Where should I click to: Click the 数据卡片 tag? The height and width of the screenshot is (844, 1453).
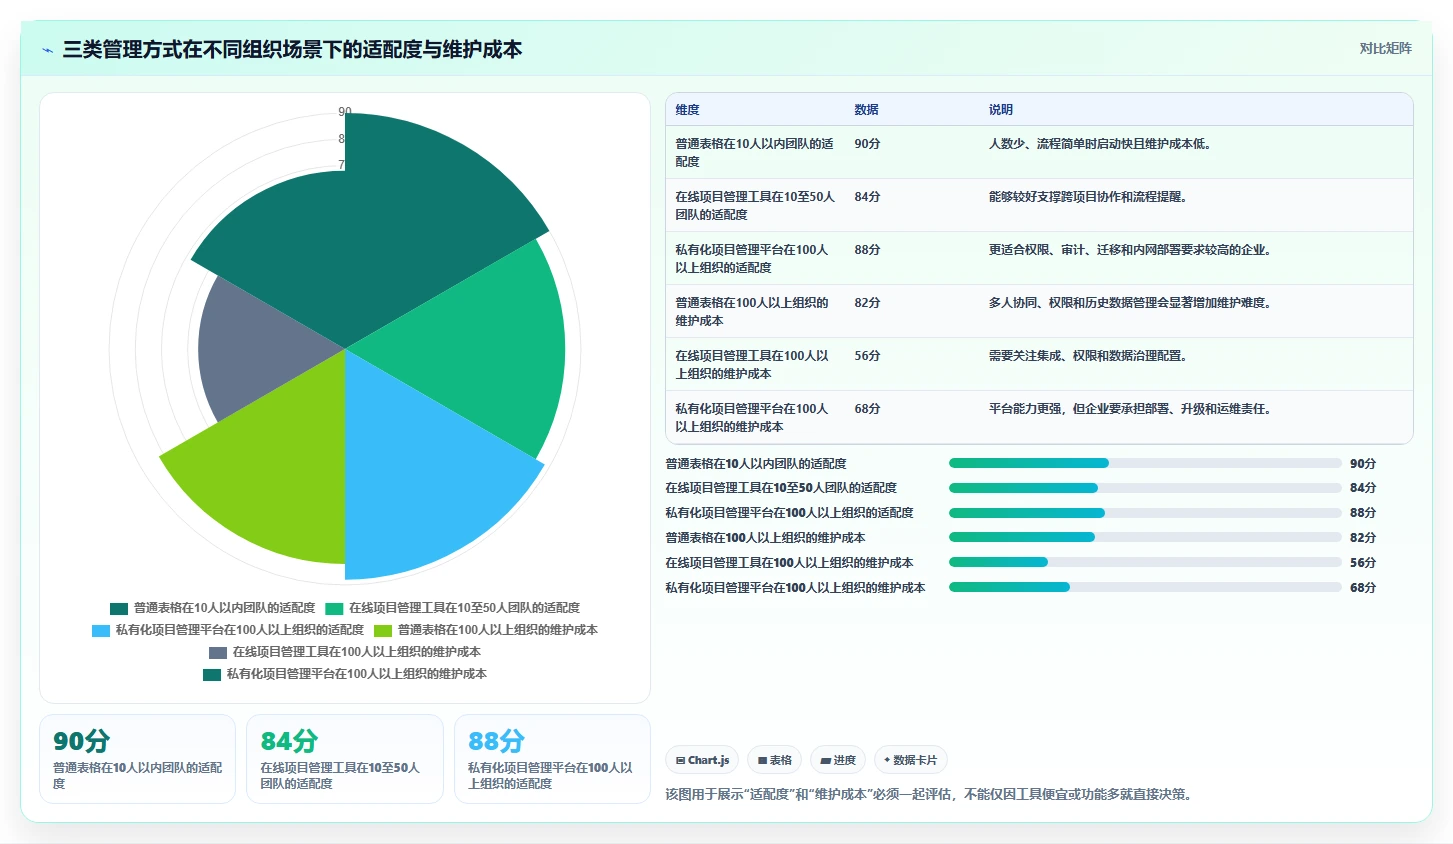click(910, 760)
